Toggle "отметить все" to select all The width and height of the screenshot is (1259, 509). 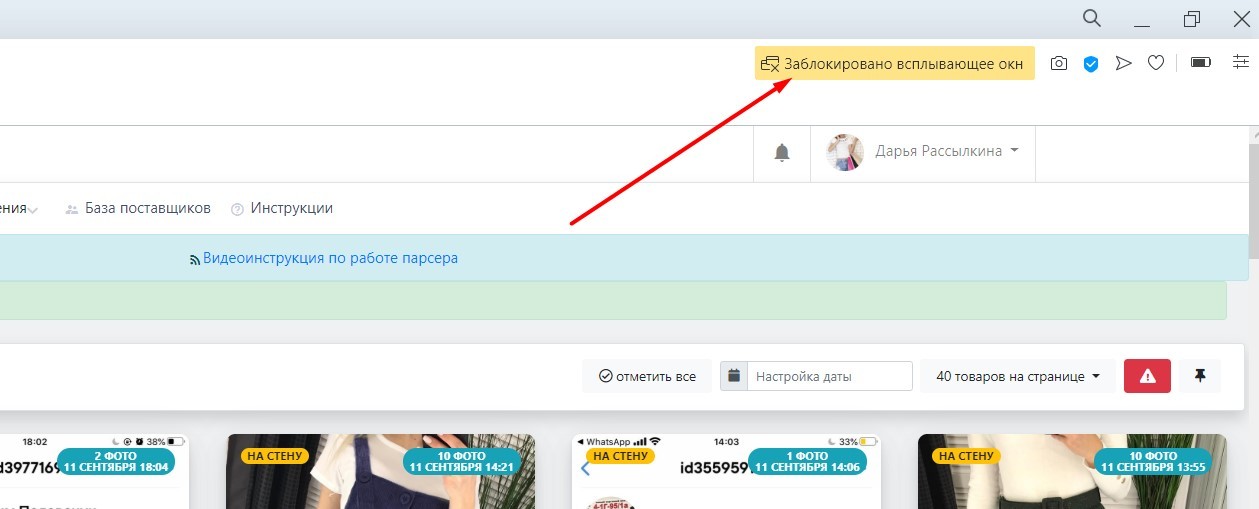coord(647,376)
